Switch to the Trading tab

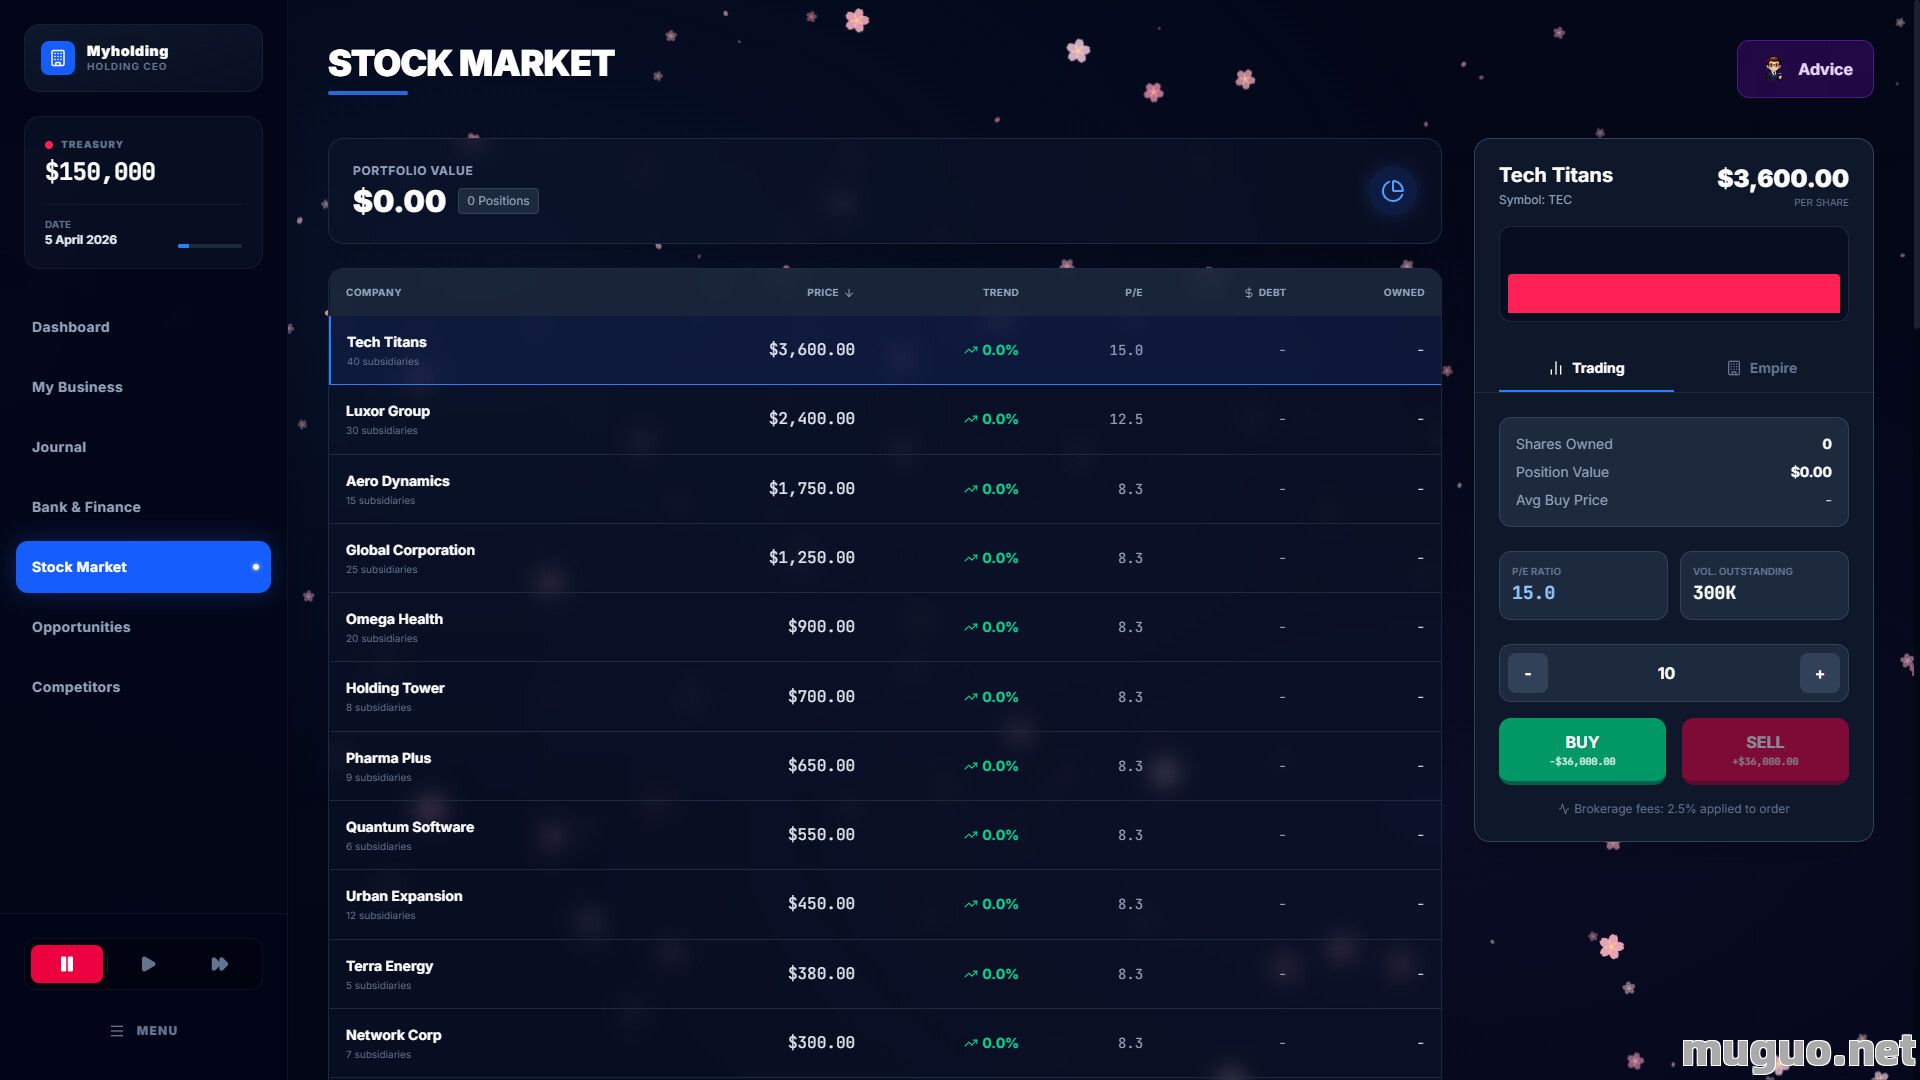pos(1586,368)
